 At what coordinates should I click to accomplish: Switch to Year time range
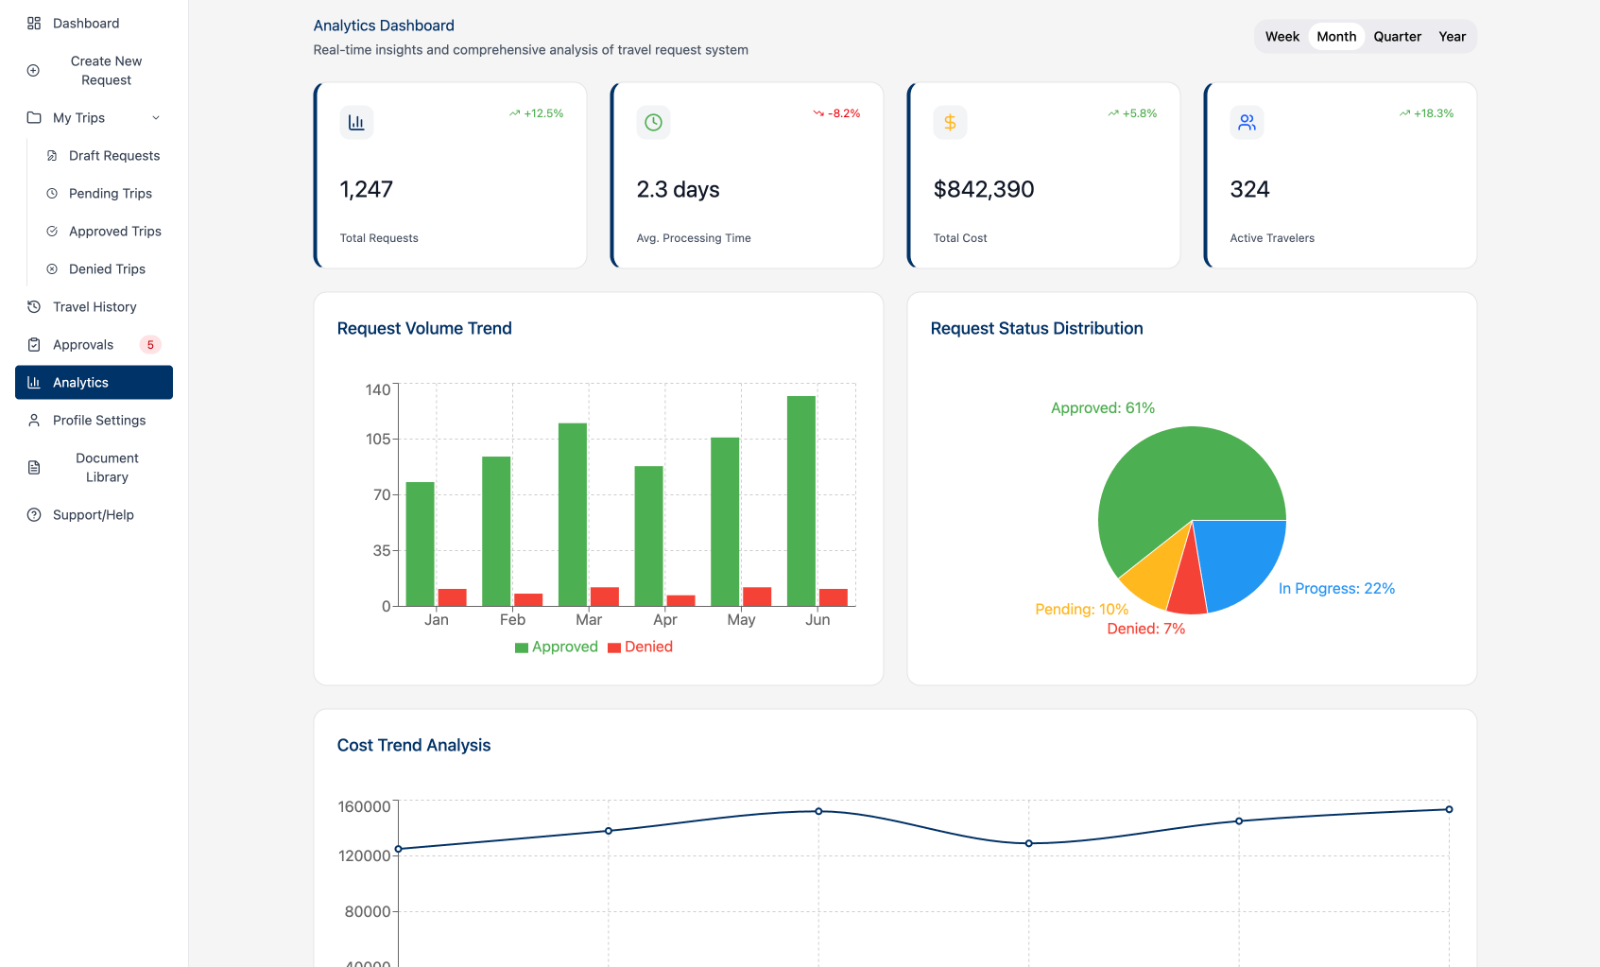[x=1452, y=36]
